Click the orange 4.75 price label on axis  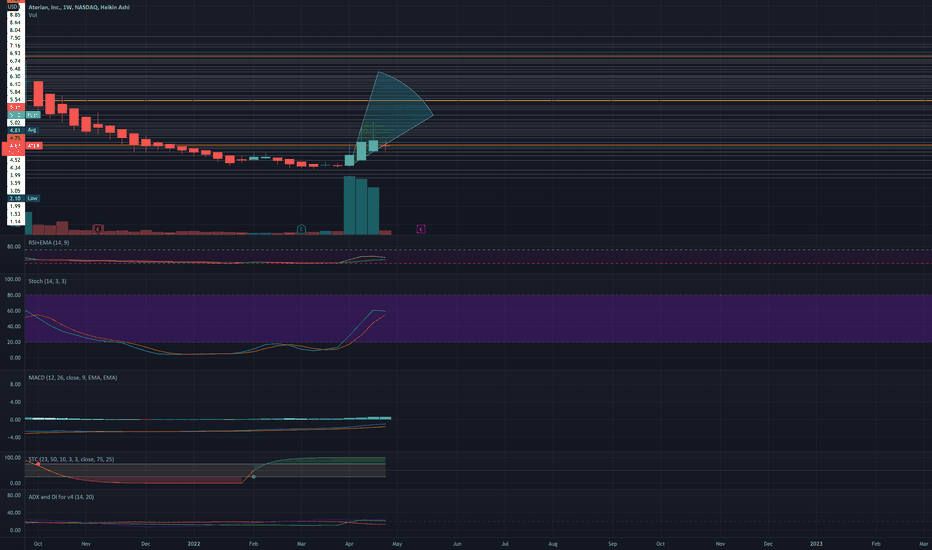click(15, 138)
